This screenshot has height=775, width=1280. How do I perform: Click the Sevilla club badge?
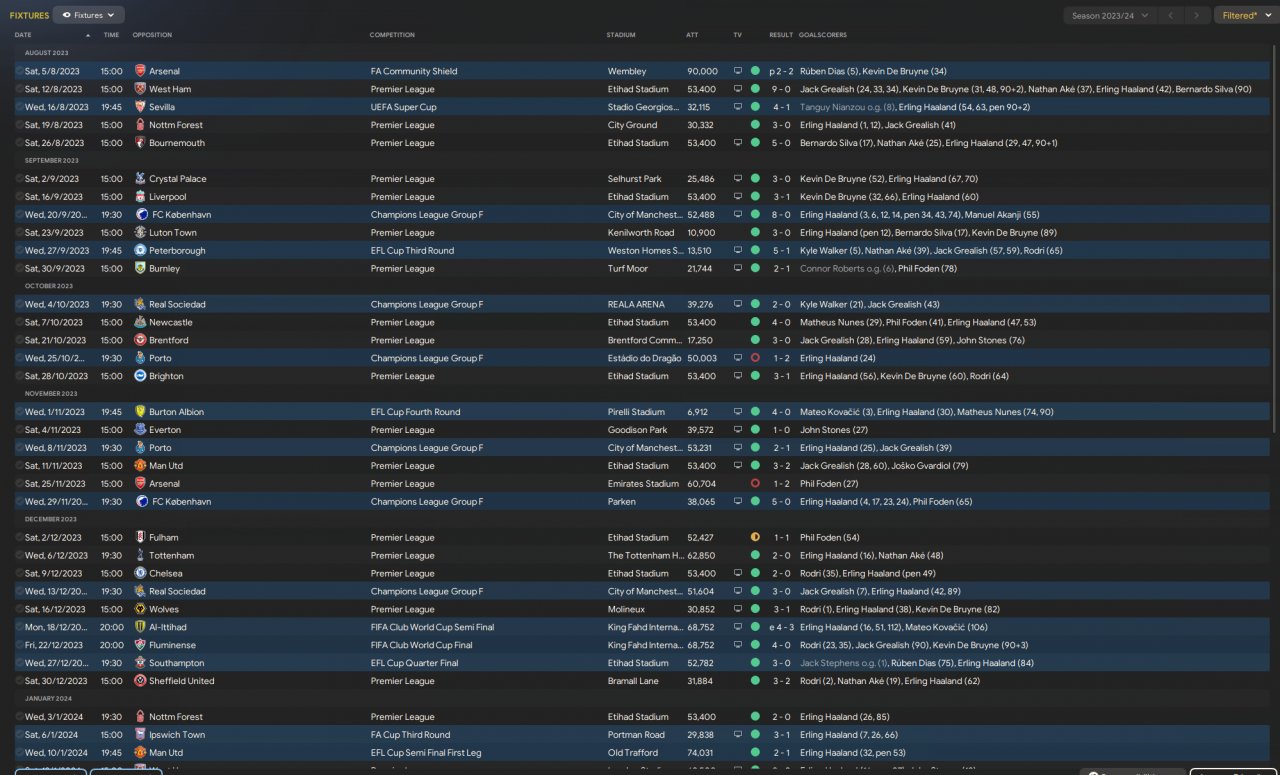click(140, 107)
